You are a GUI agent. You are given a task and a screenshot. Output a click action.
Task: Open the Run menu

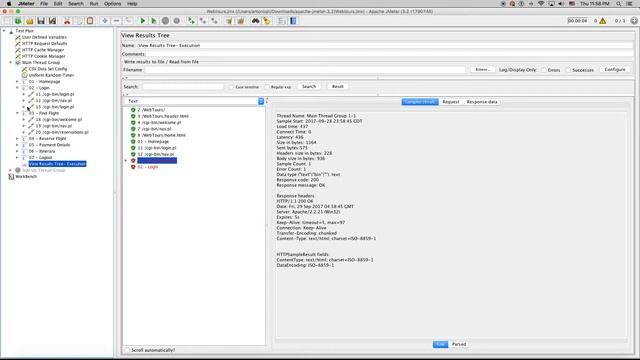(94, 4)
